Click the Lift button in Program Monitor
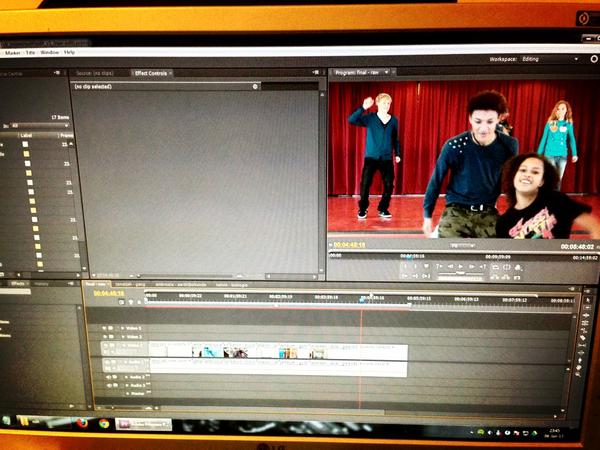Image resolution: width=600 pixels, height=450 pixels. 495,277
